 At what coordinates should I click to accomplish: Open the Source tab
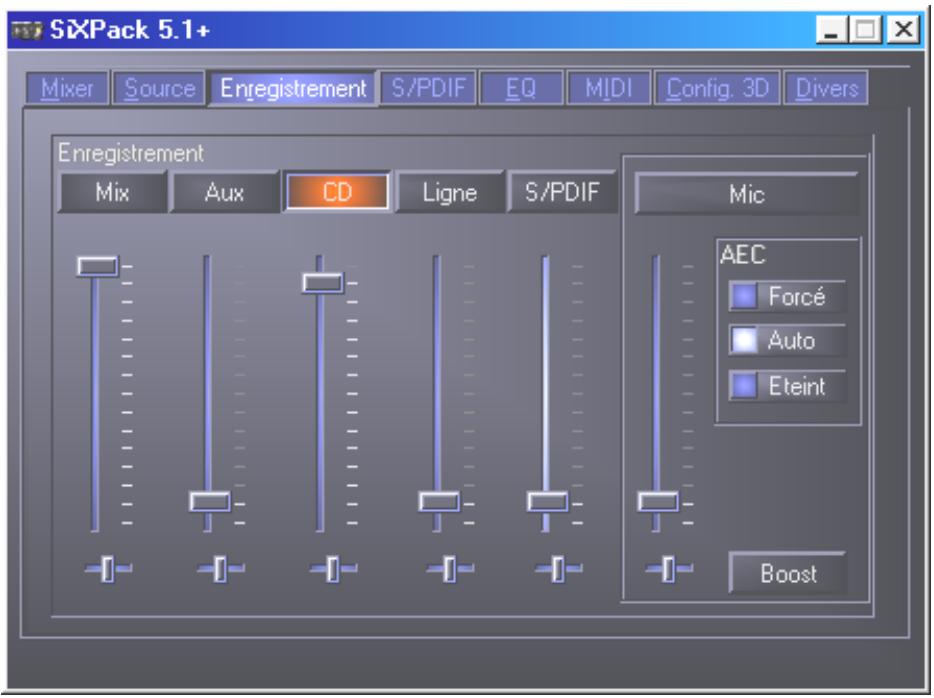(159, 88)
